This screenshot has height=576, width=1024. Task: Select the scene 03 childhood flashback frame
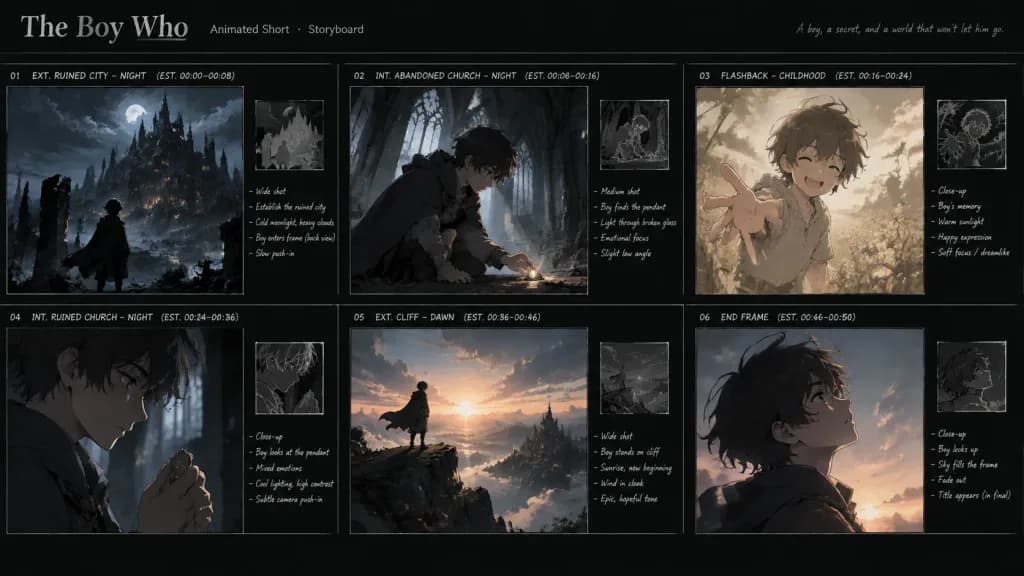point(810,191)
